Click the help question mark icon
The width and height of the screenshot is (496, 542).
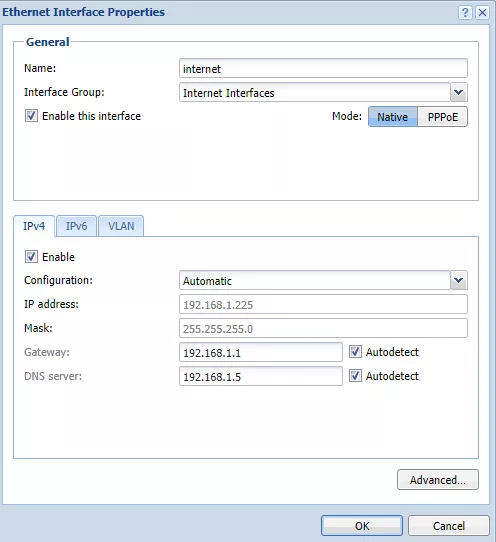tap(465, 12)
